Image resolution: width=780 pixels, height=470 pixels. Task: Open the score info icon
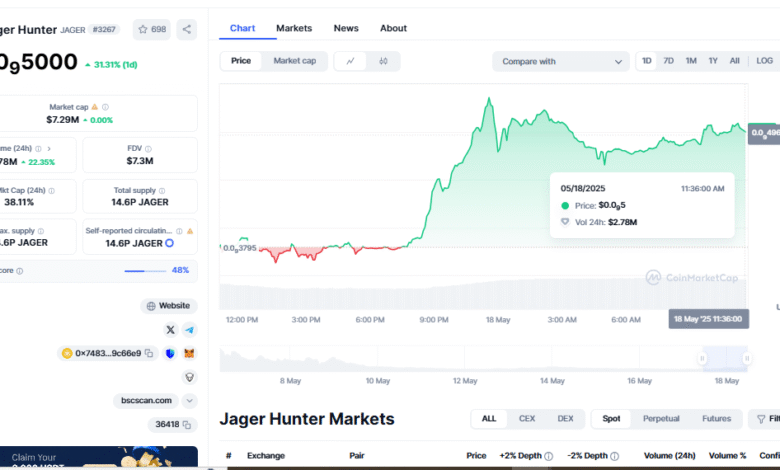pyautogui.click(x=20, y=271)
